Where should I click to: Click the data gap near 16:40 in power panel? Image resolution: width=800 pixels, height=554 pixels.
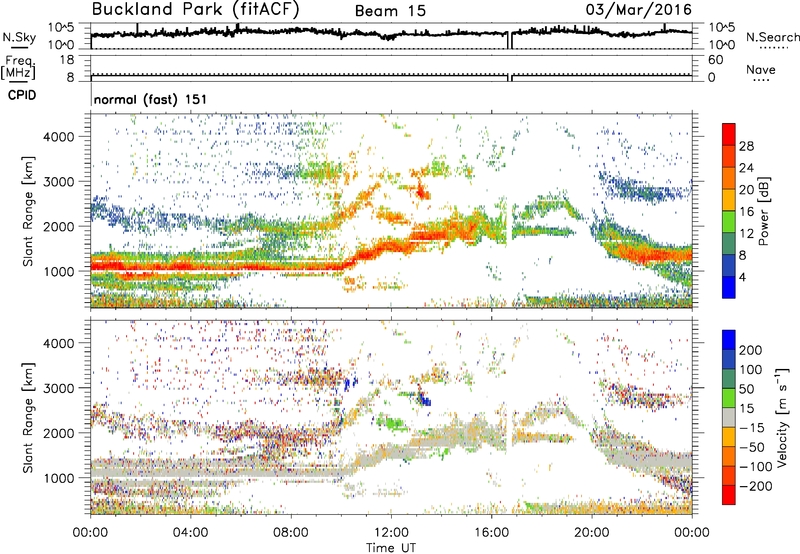510,211
